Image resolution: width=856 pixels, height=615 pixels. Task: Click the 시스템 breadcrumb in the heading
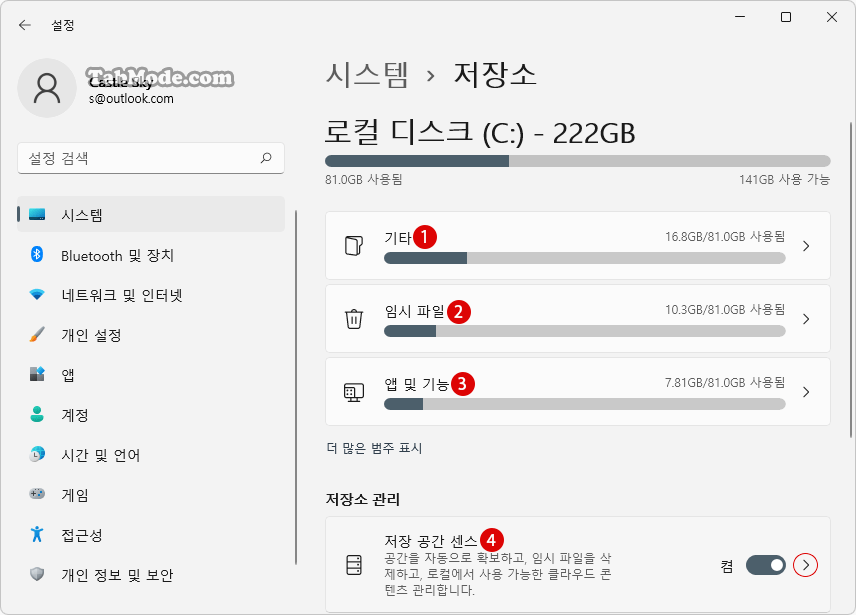367,75
